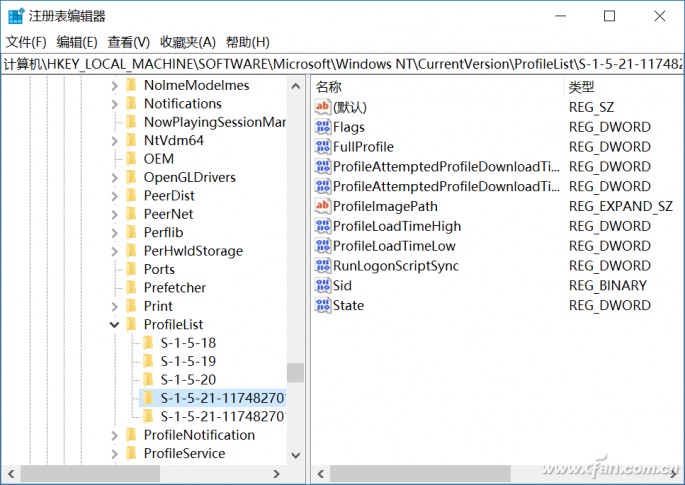Viewport: 685px width, 485px height.
Task: Select the Print key label
Action: pos(158,306)
